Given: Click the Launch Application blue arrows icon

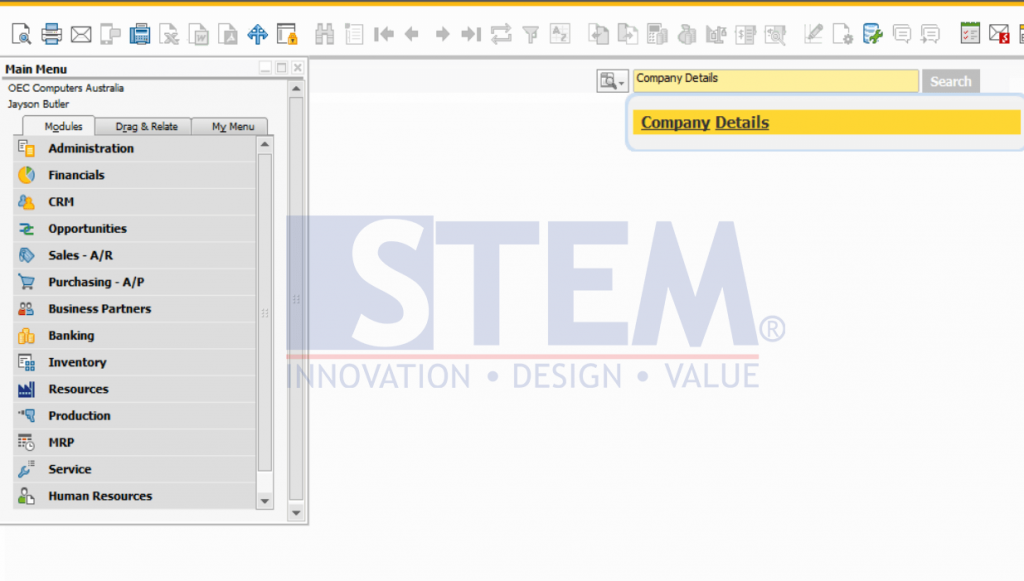Looking at the screenshot, I should 257,34.
